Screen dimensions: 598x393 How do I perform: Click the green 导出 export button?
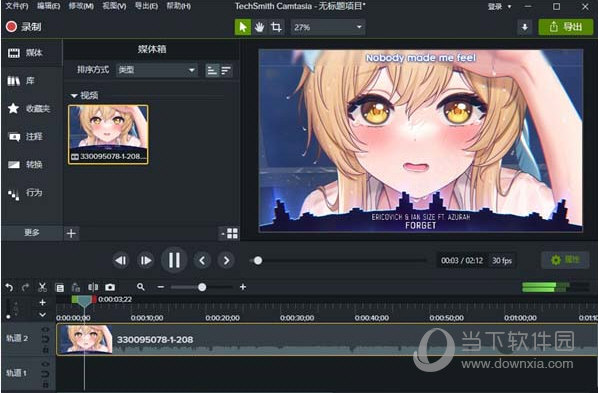pyautogui.click(x=566, y=27)
